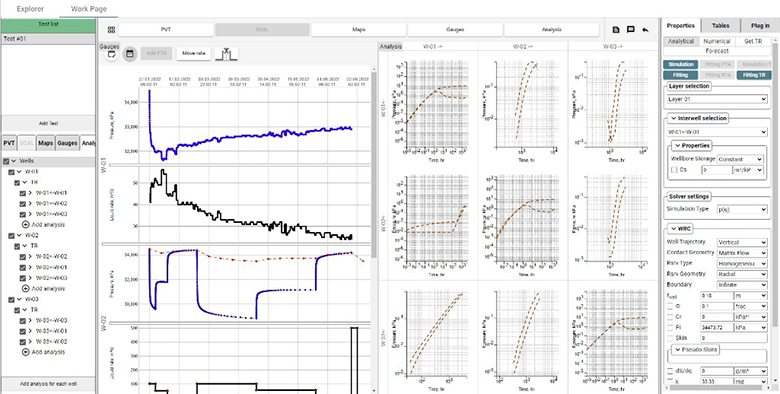Click Add analysis plus icon under W-01
The height and width of the screenshot is (394, 780).
click(x=26, y=225)
